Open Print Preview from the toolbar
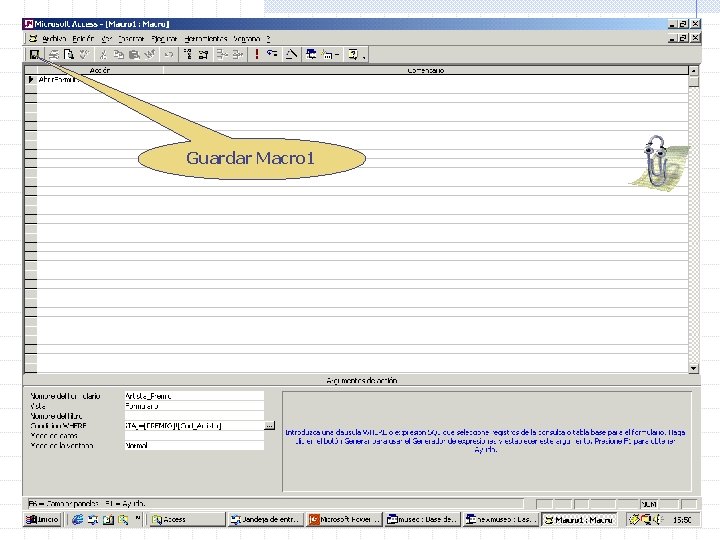 point(69,55)
